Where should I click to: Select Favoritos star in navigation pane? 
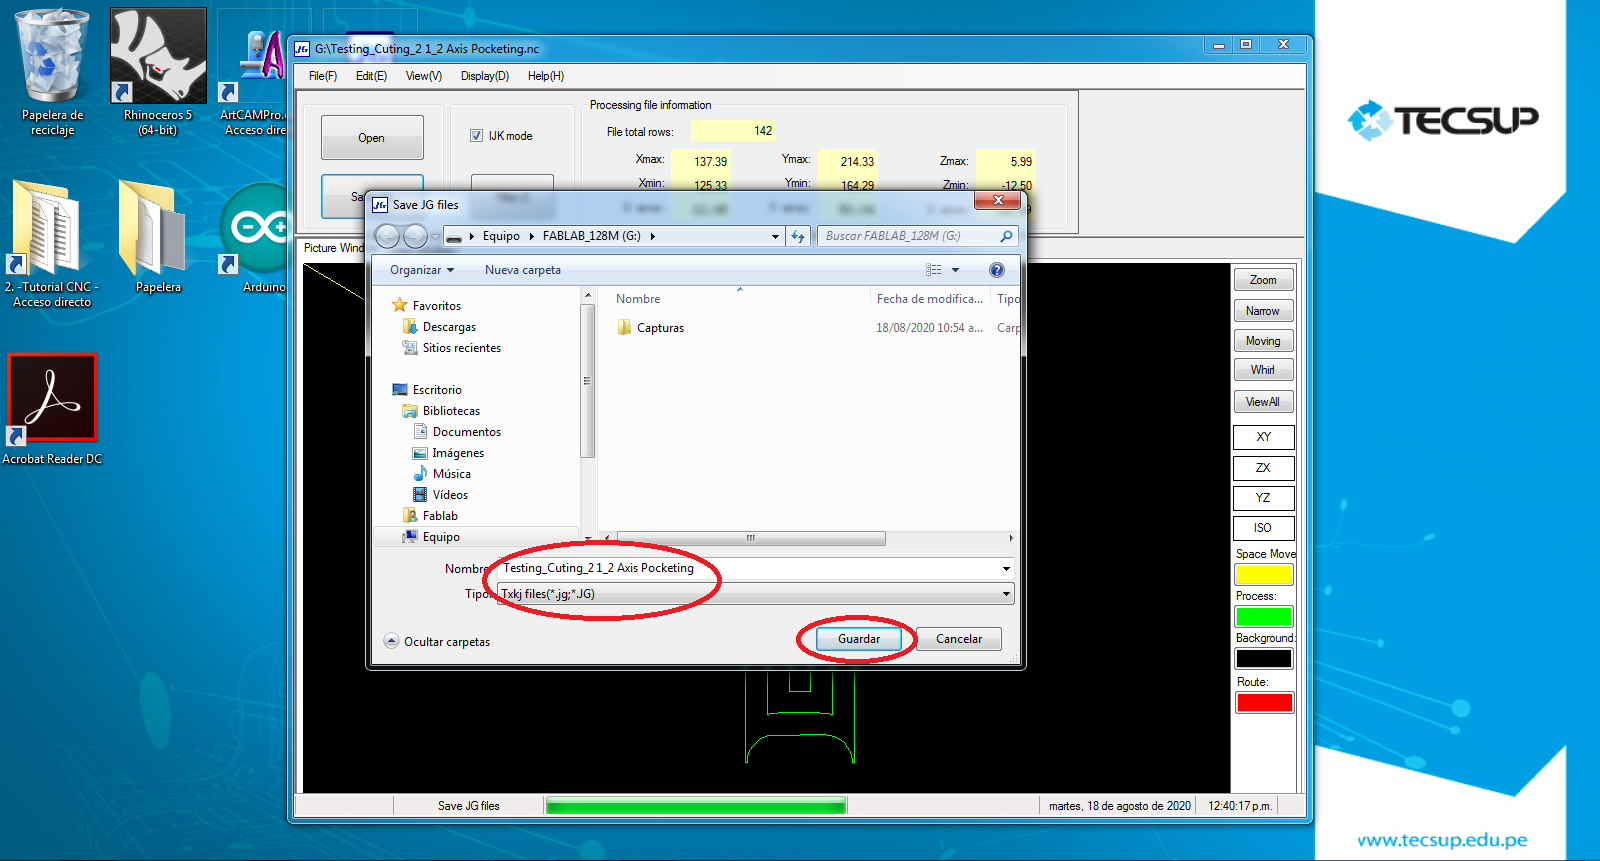400,305
